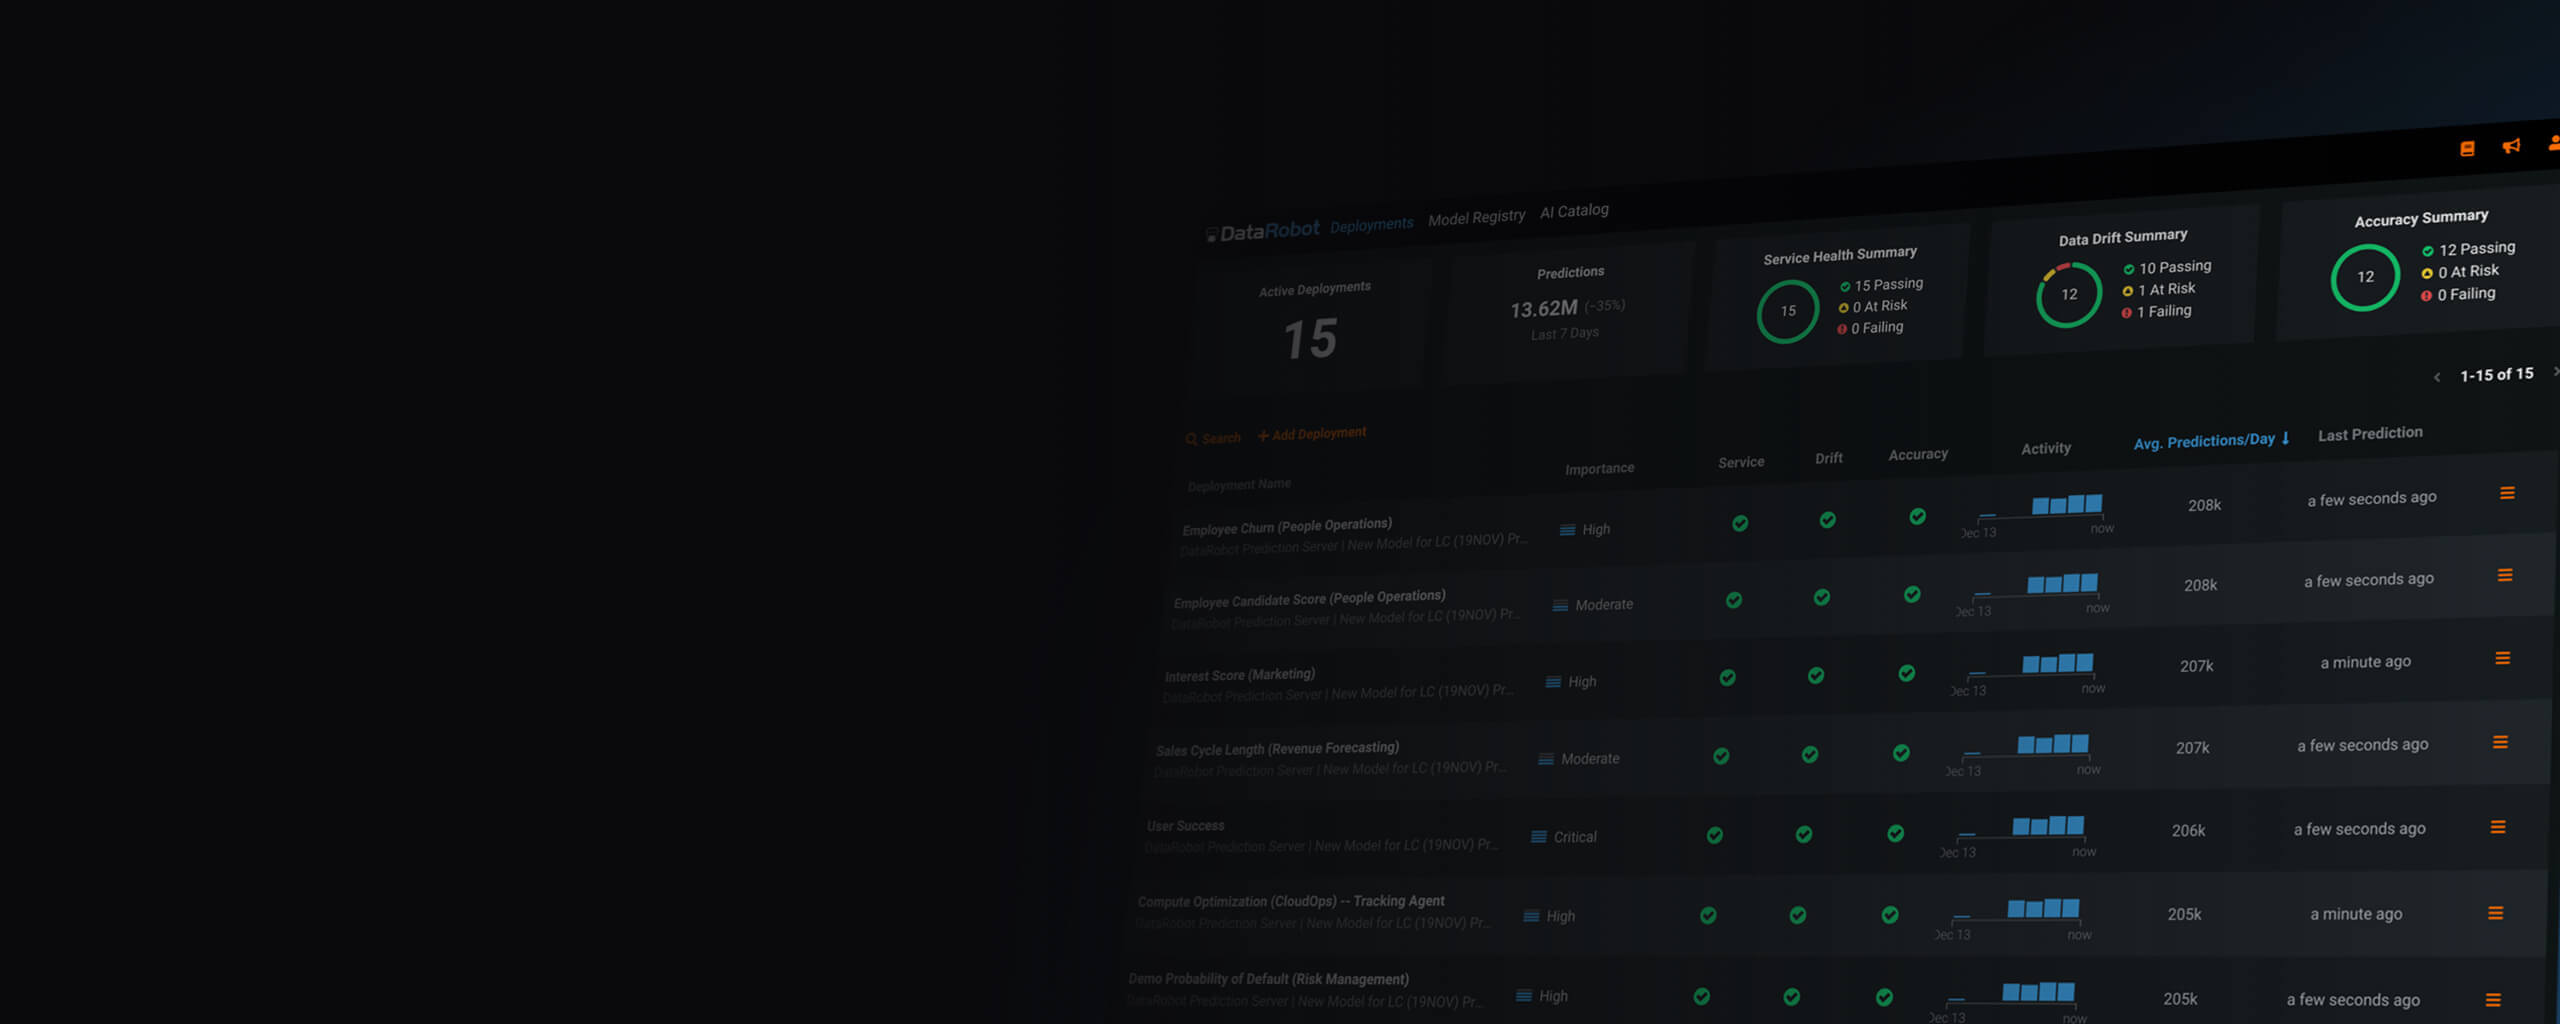
Task: Click drift status check for User Success
Action: tap(1804, 834)
